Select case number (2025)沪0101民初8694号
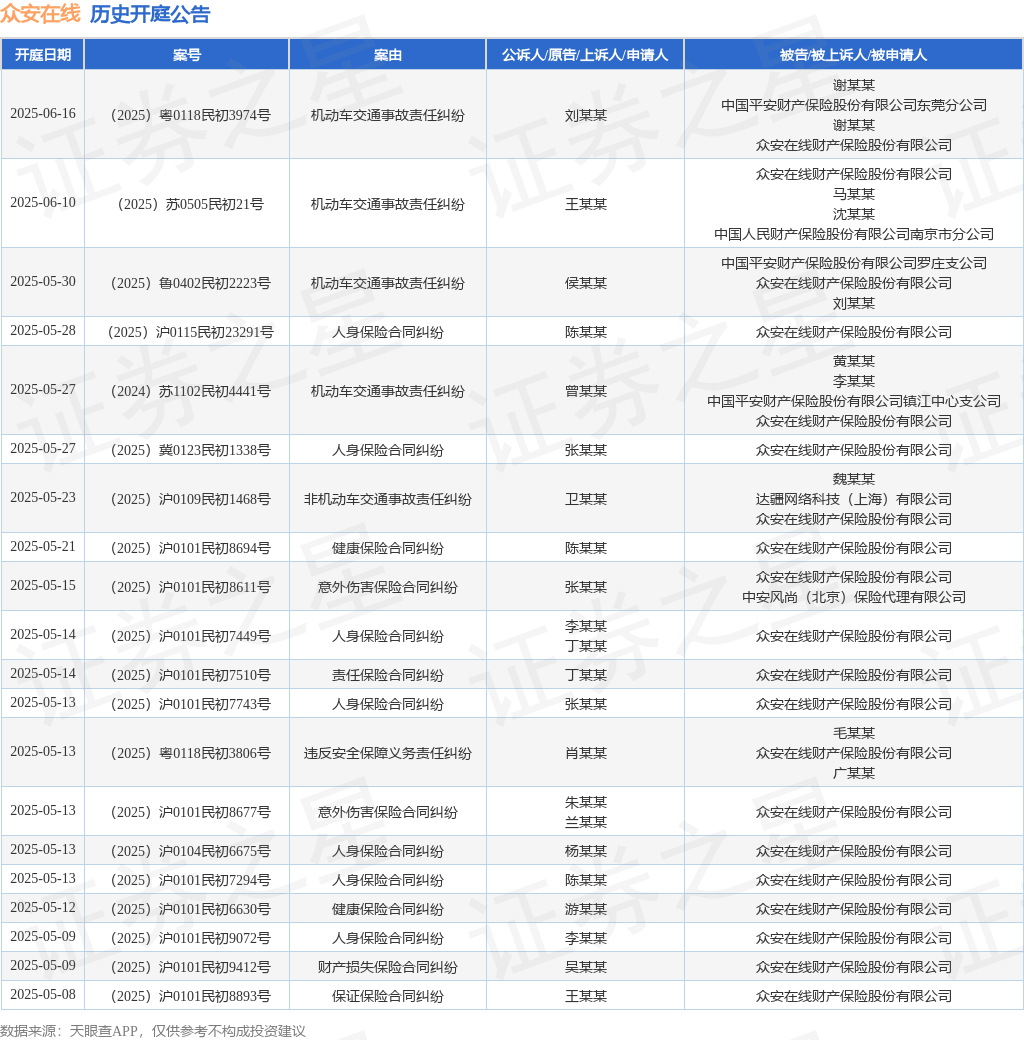The height and width of the screenshot is (1040, 1024). [190, 549]
